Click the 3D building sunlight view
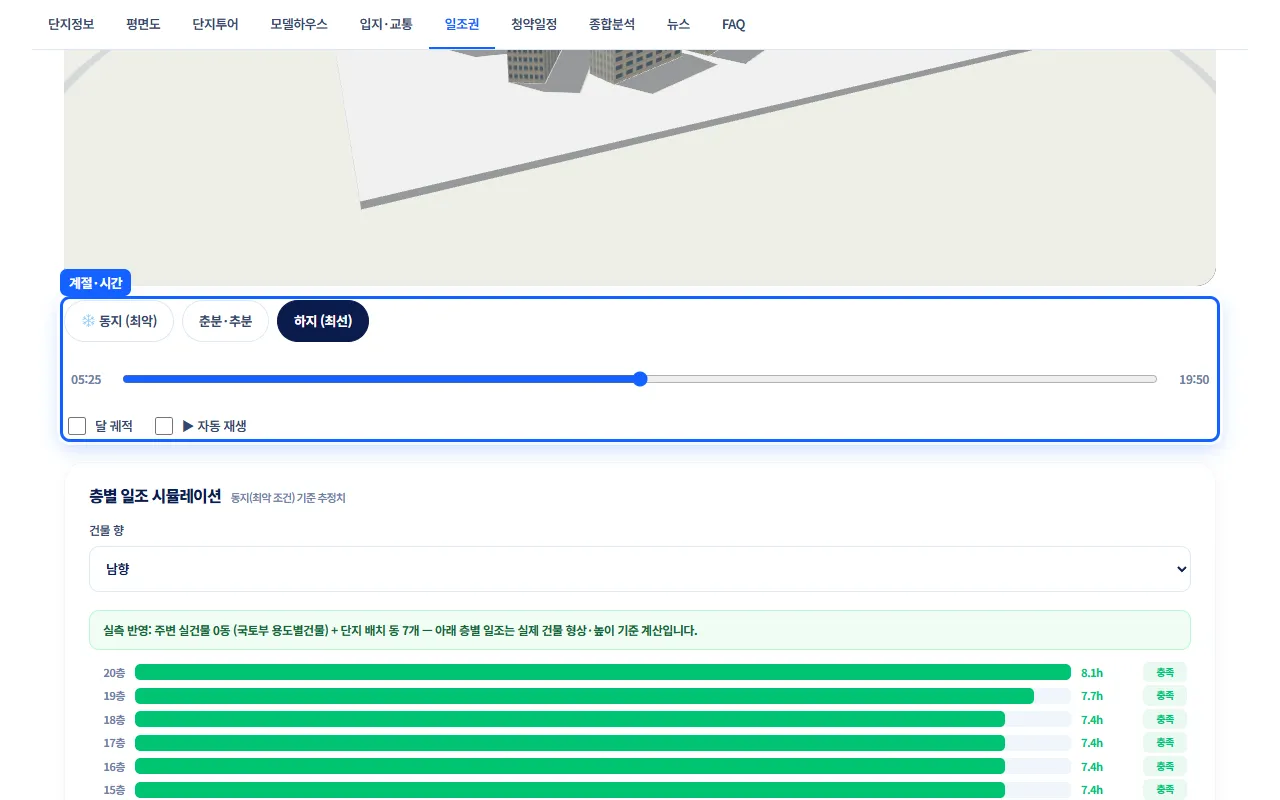Screen dimensions: 1280x800 (x=640, y=168)
